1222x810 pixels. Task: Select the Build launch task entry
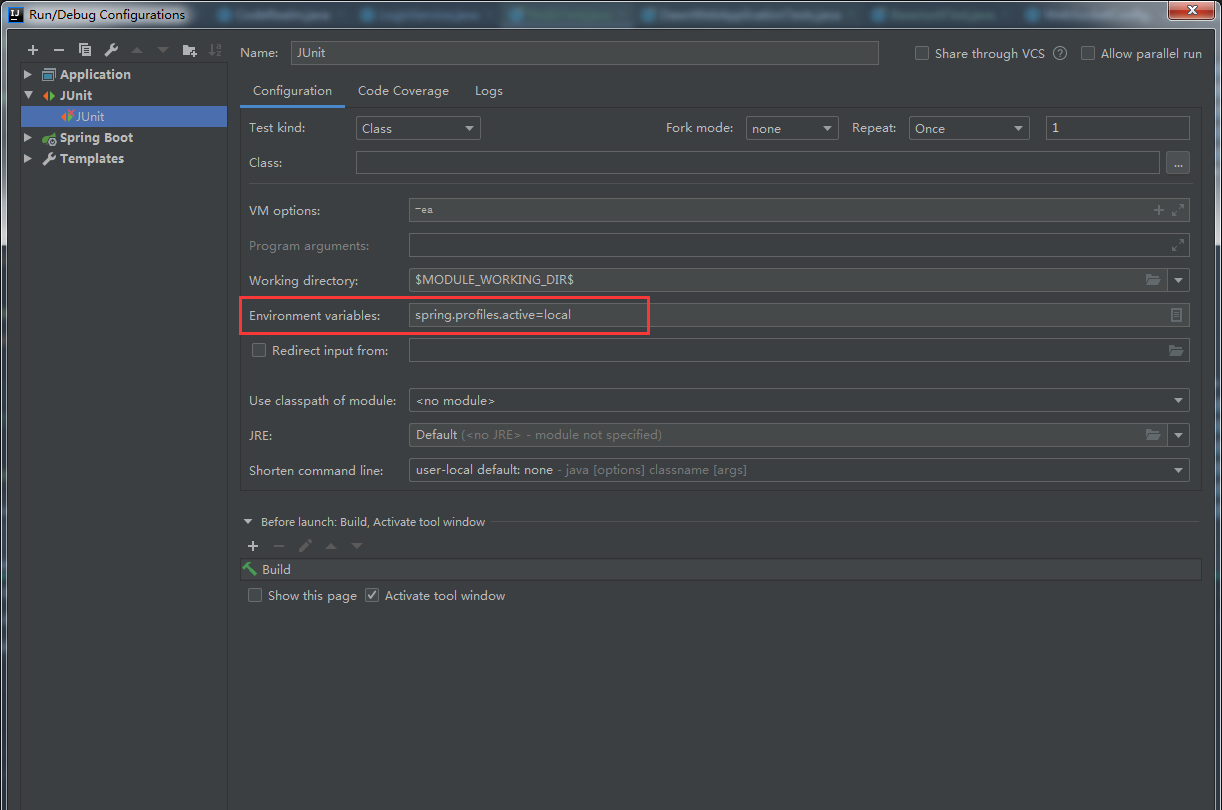tap(277, 570)
